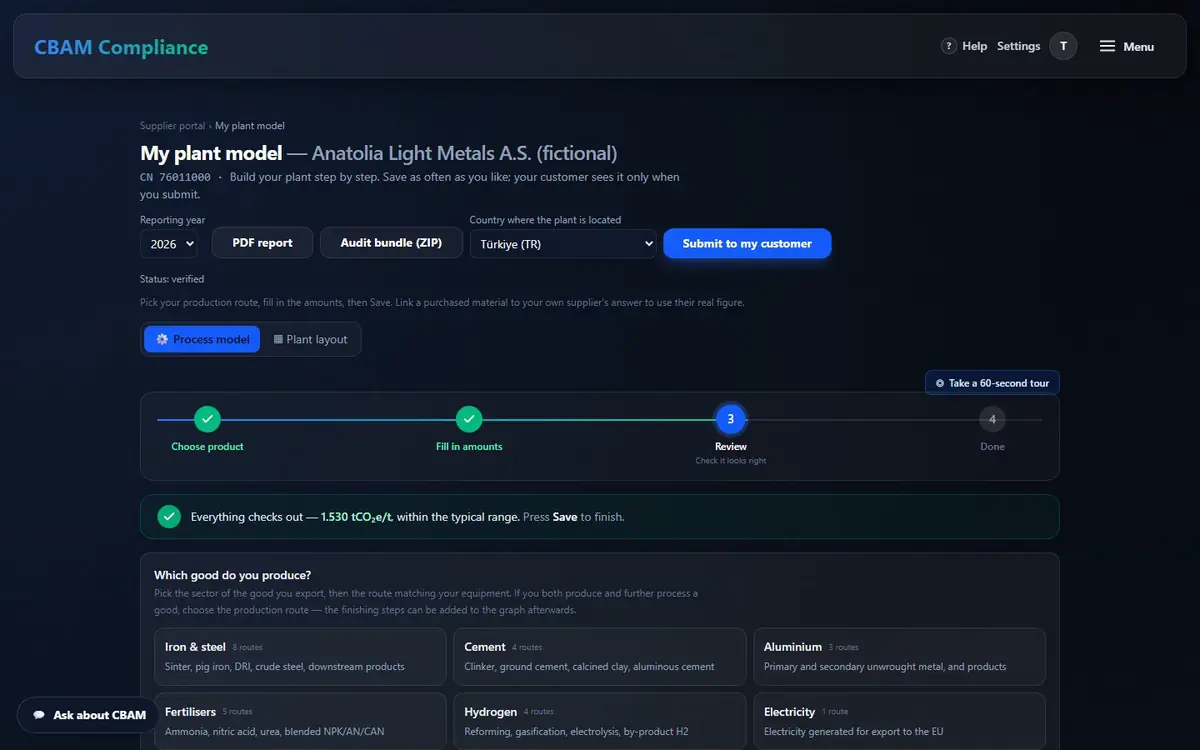
Task: Download the Audit bundle (ZIP)
Action: click(x=391, y=243)
